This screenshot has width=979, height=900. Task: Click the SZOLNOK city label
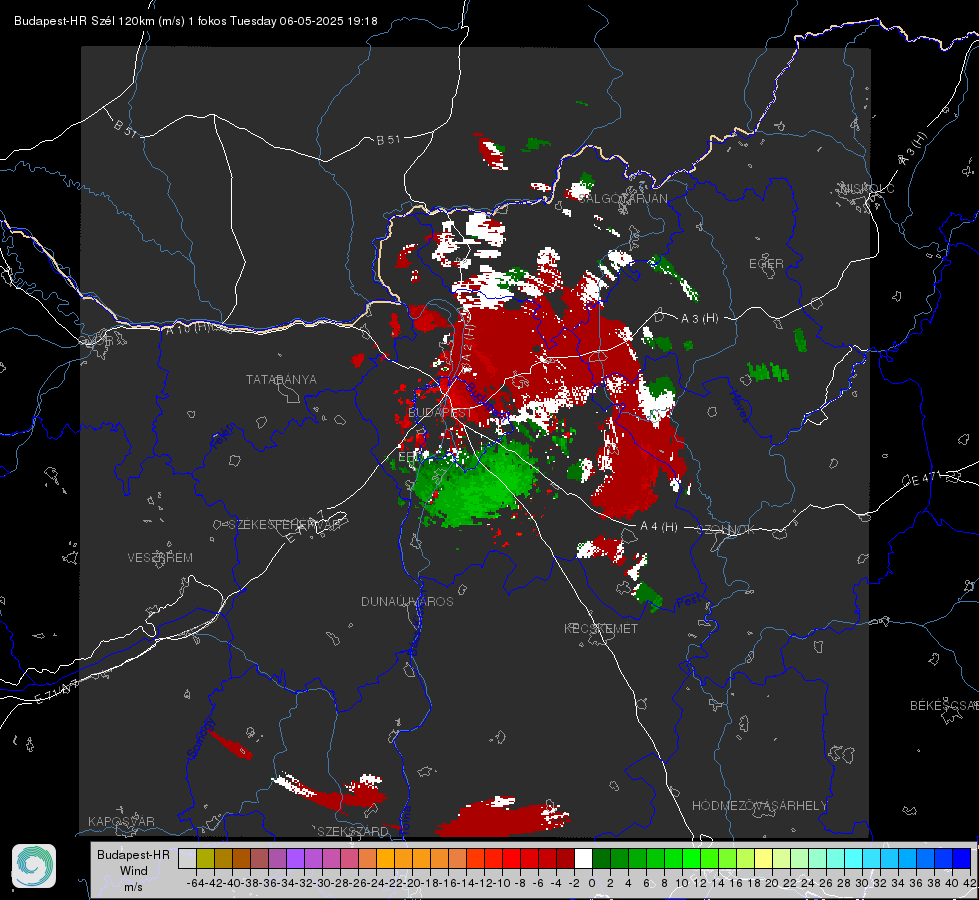(727, 530)
